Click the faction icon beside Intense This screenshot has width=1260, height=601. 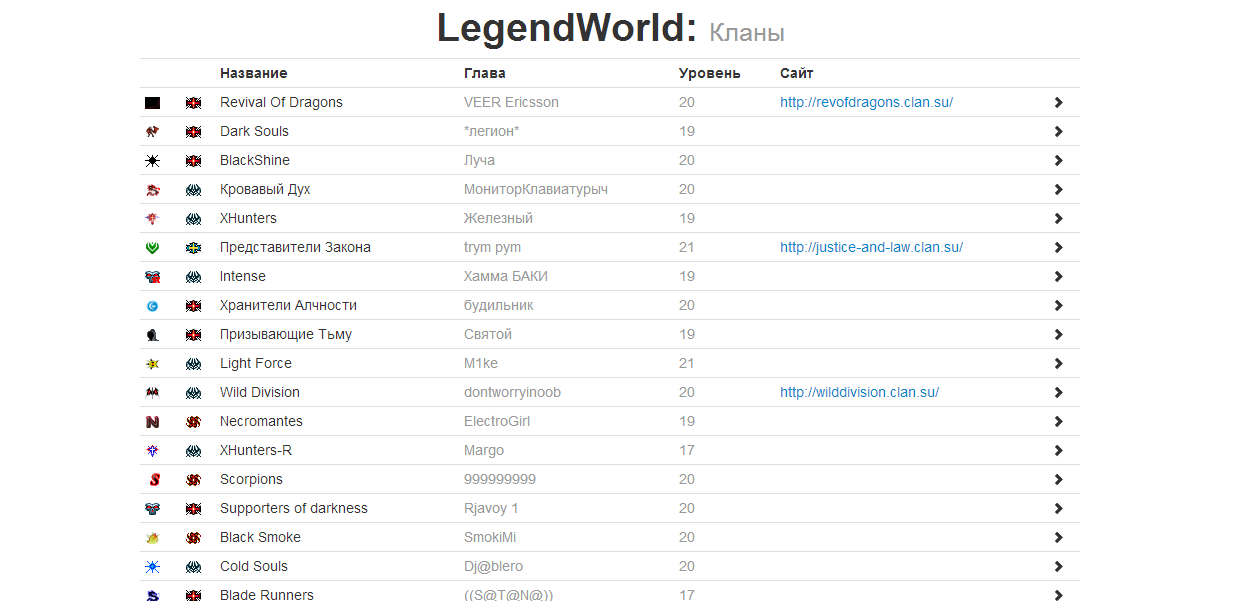[x=193, y=277]
